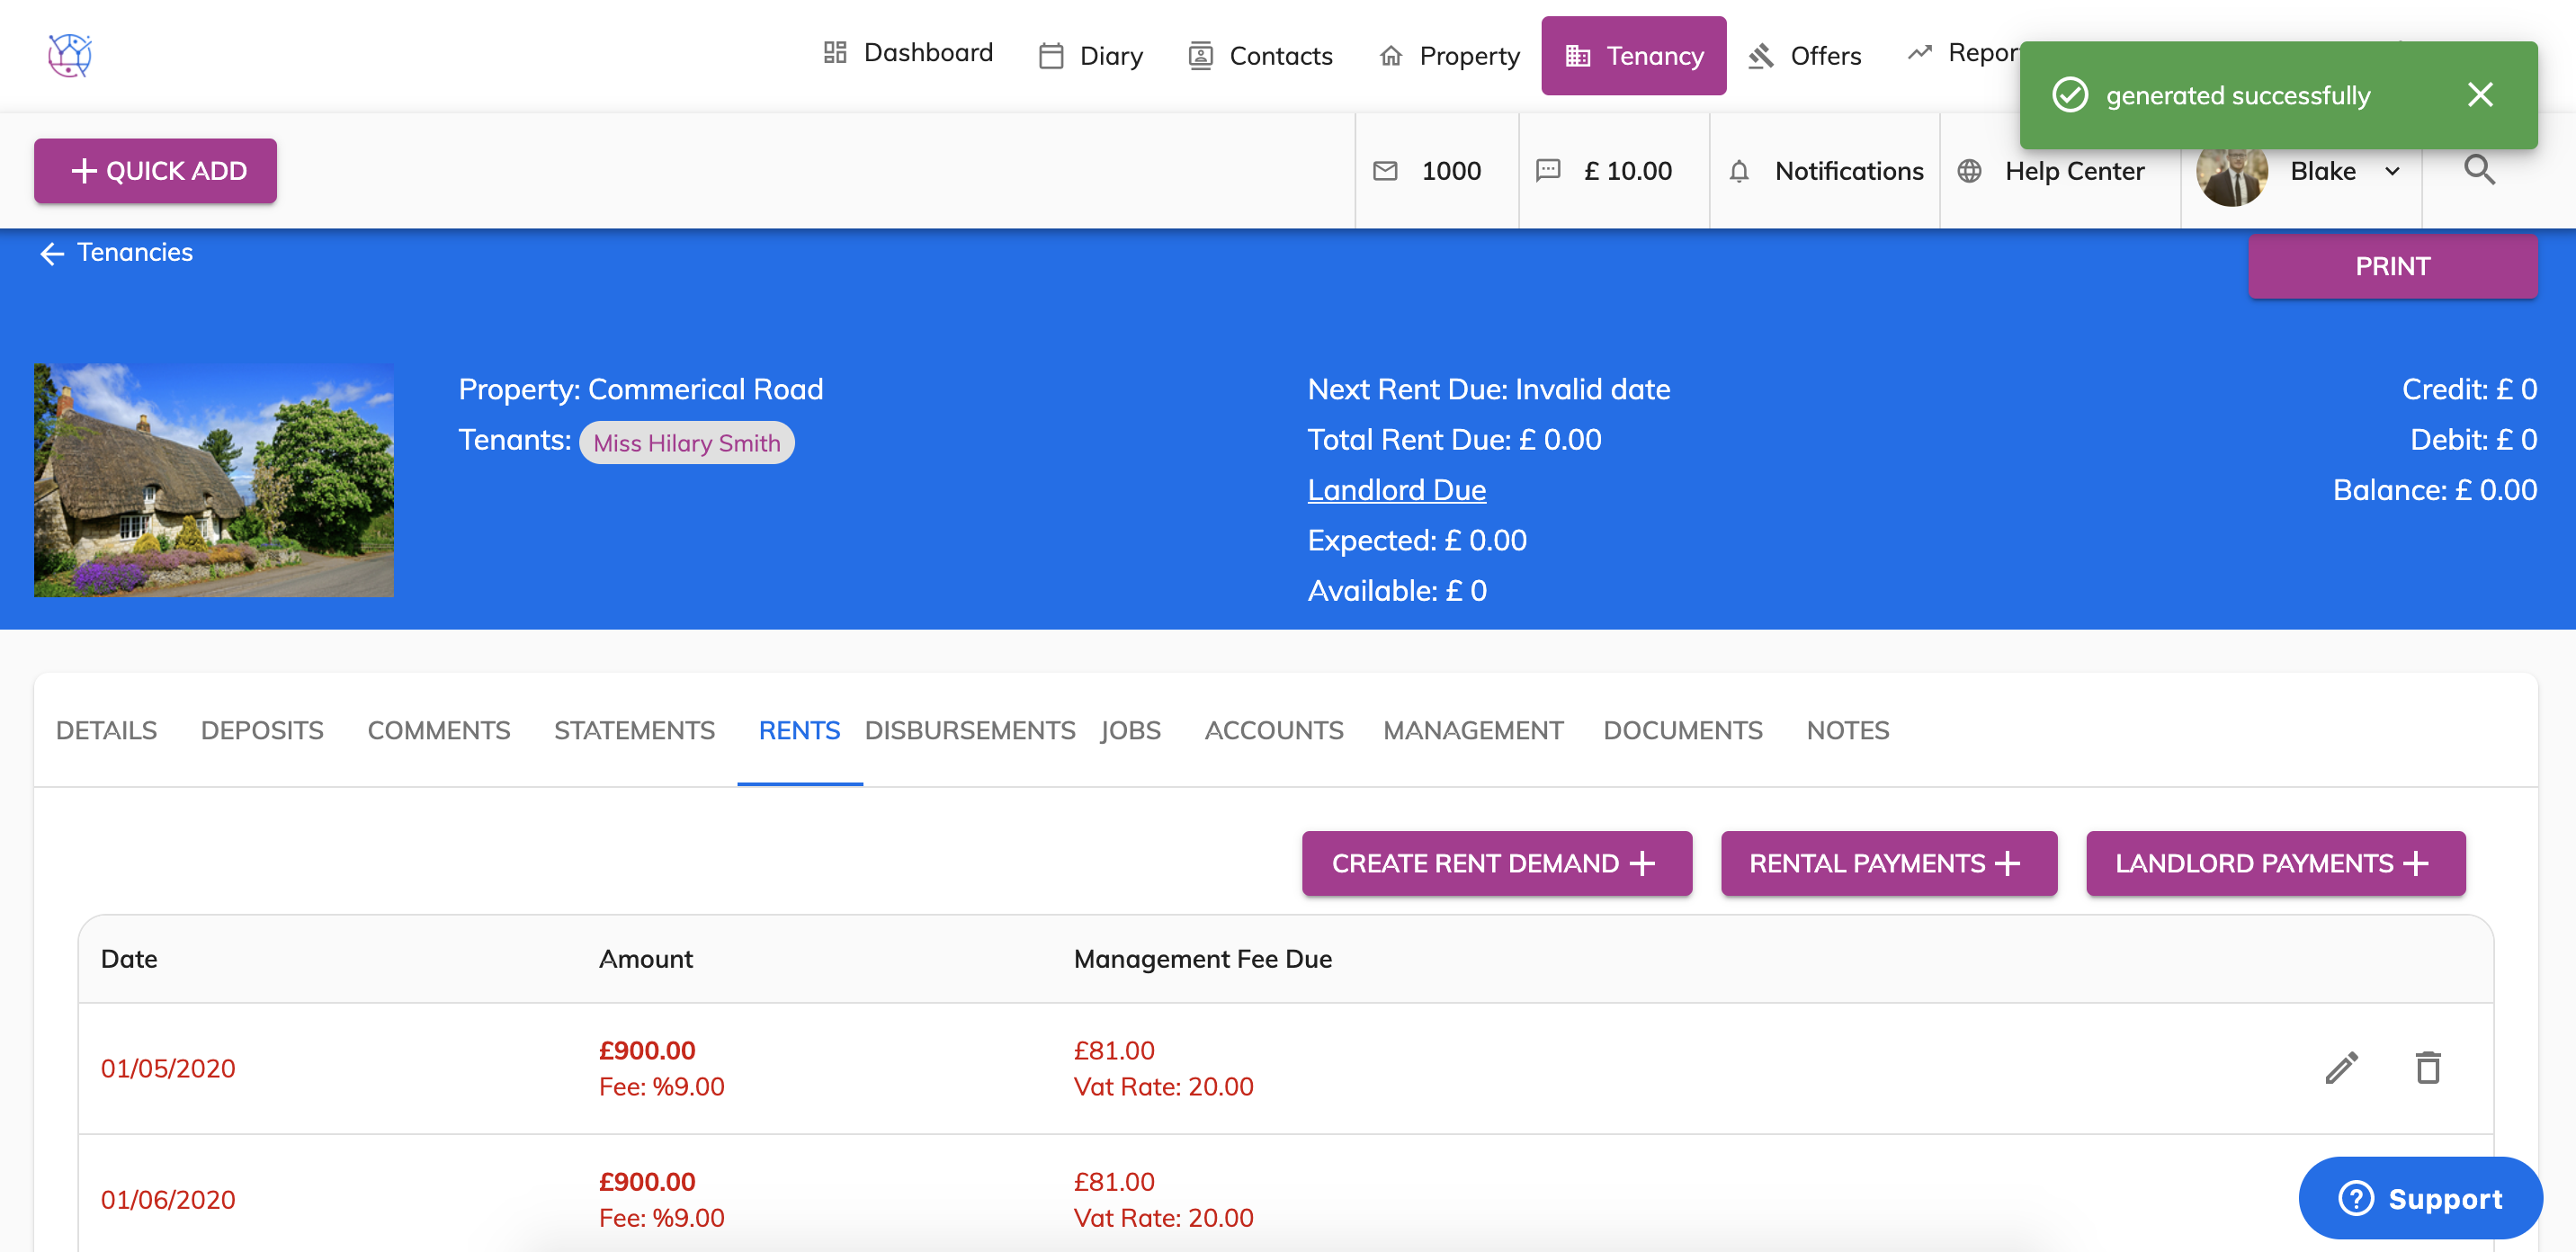Open the Documents tab
Screen dimensions: 2576x1252
coord(1682,730)
